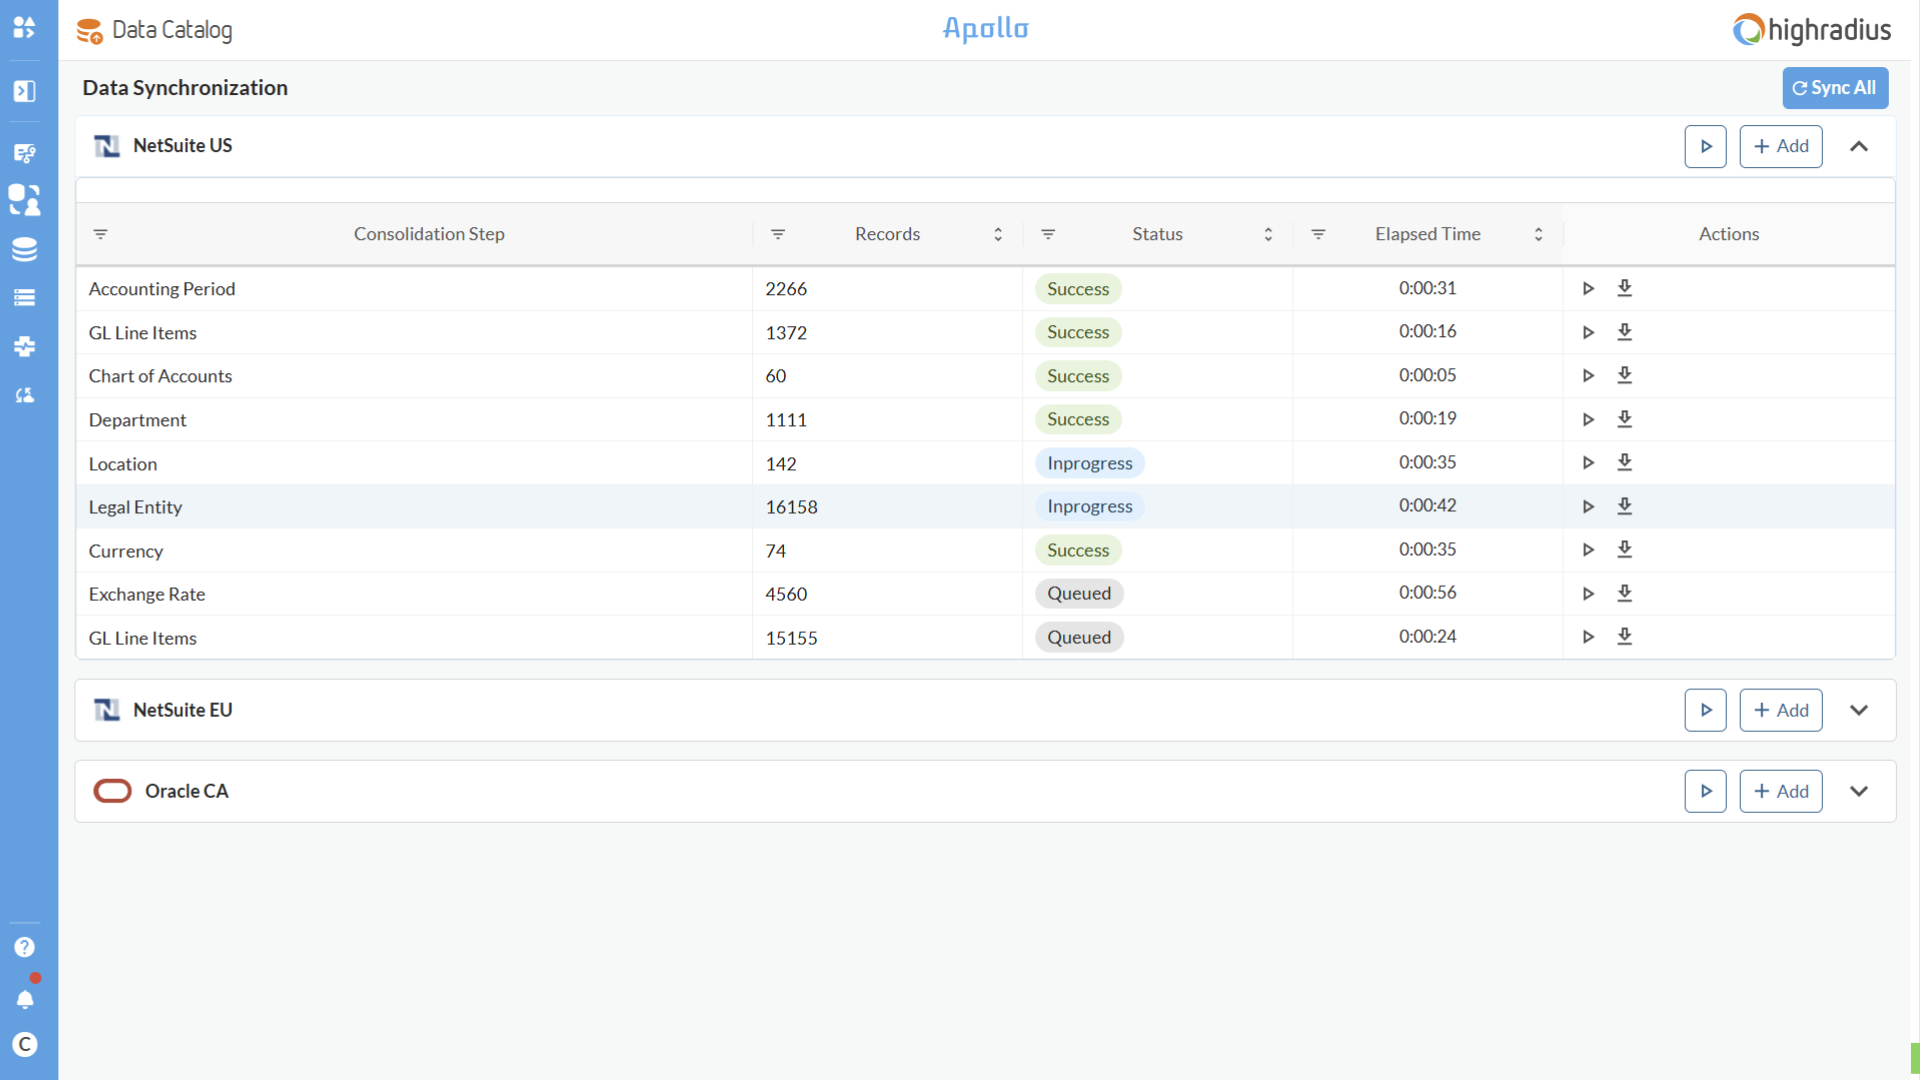Open notifications bell icon

coord(25,999)
